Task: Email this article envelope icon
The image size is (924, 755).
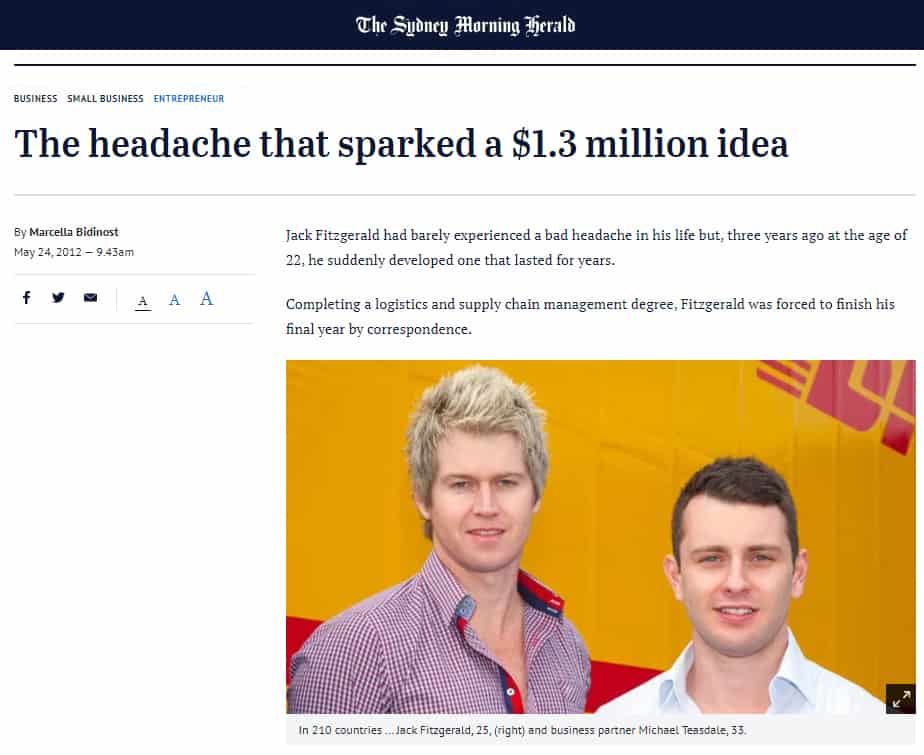Action: [90, 298]
